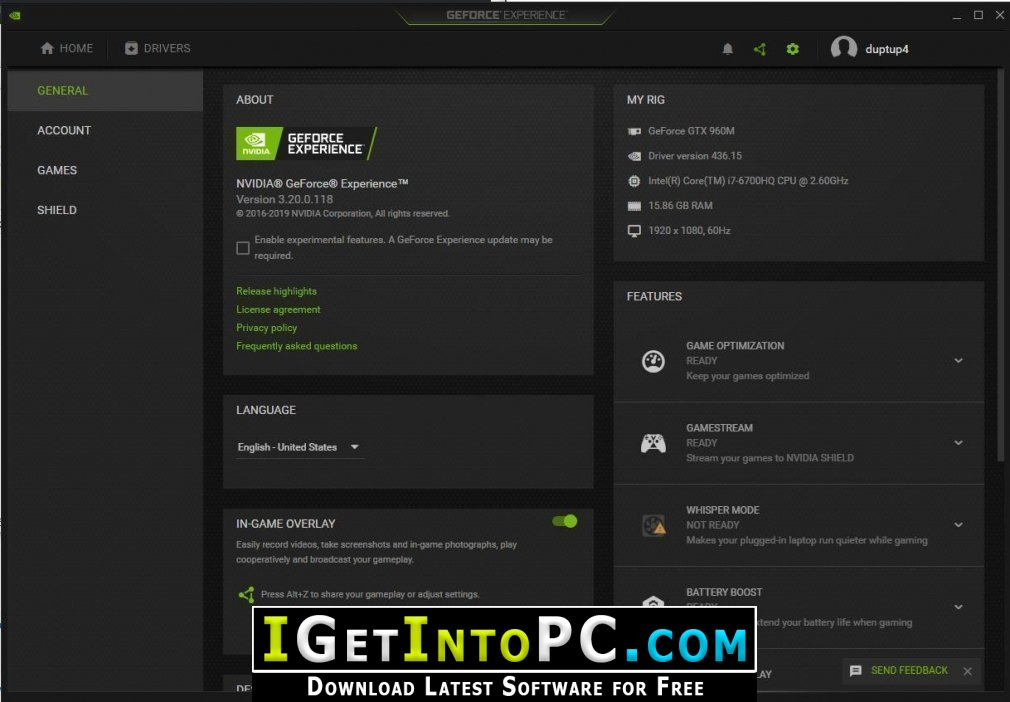Click the green share icon in header
1010x702 pixels.
[x=760, y=49]
